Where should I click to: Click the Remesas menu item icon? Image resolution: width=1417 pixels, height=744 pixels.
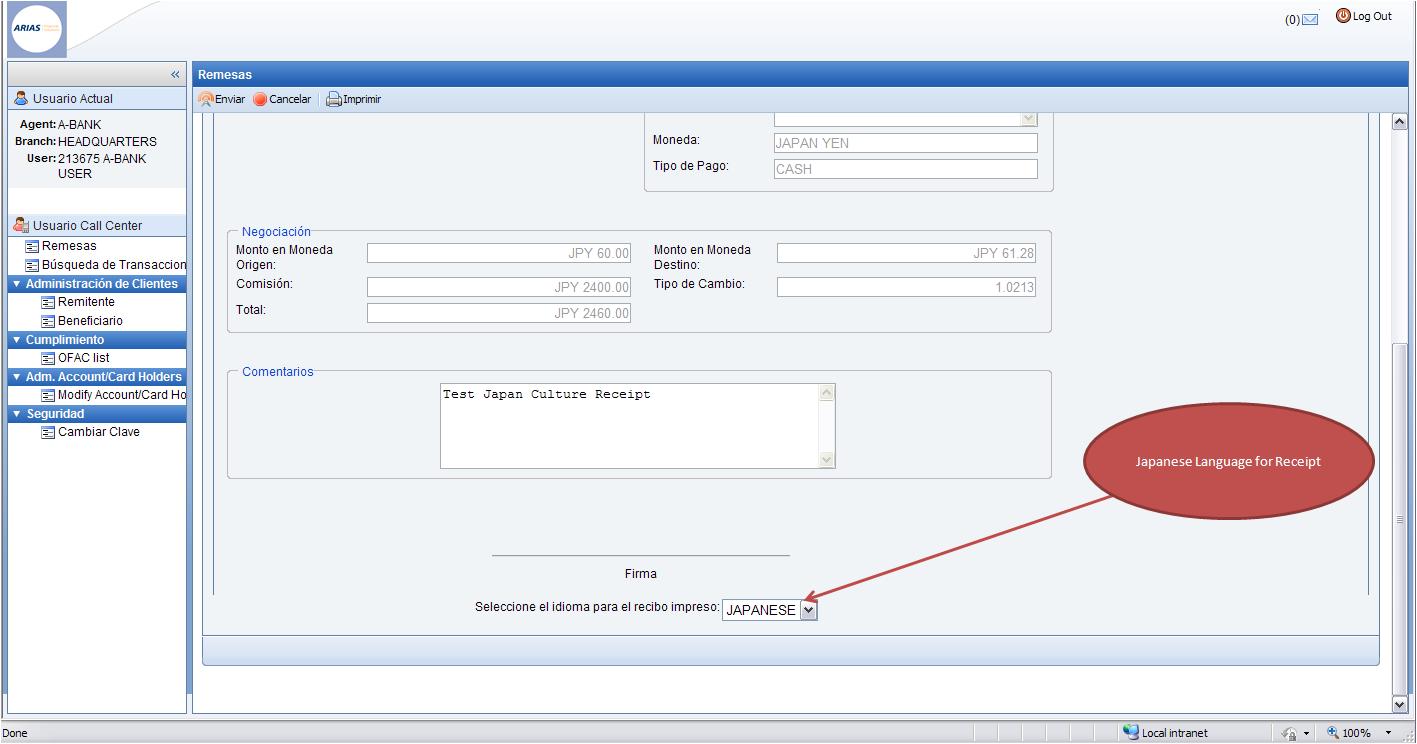coord(32,246)
